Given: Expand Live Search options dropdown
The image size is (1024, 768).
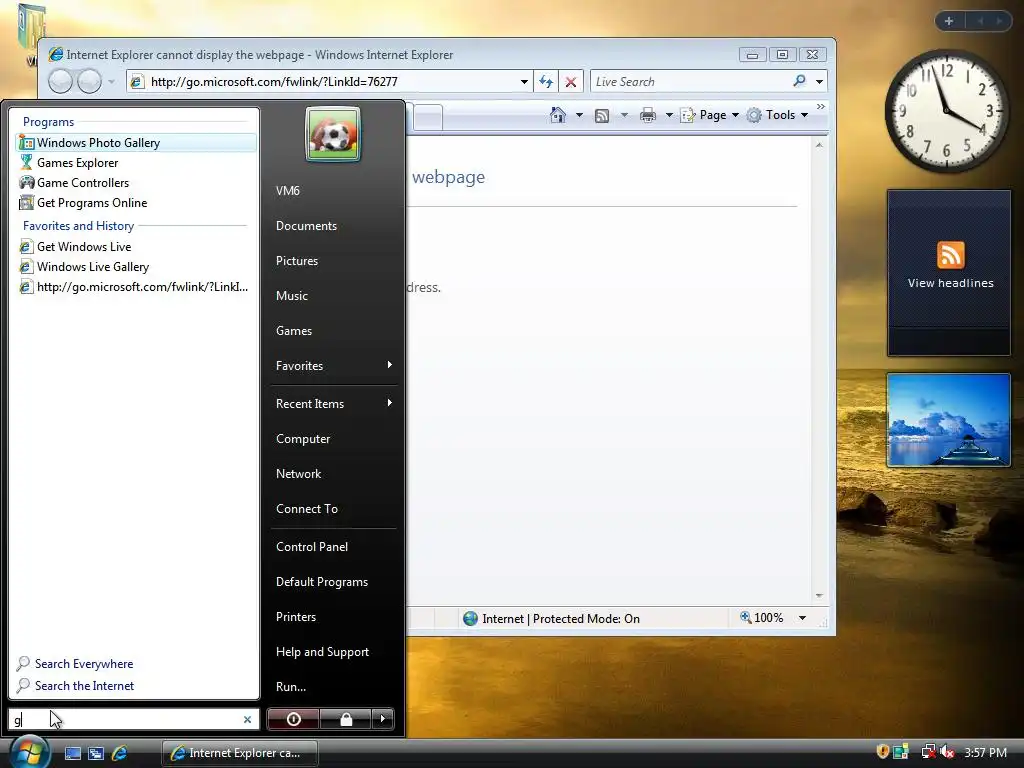Looking at the screenshot, I should tap(819, 82).
